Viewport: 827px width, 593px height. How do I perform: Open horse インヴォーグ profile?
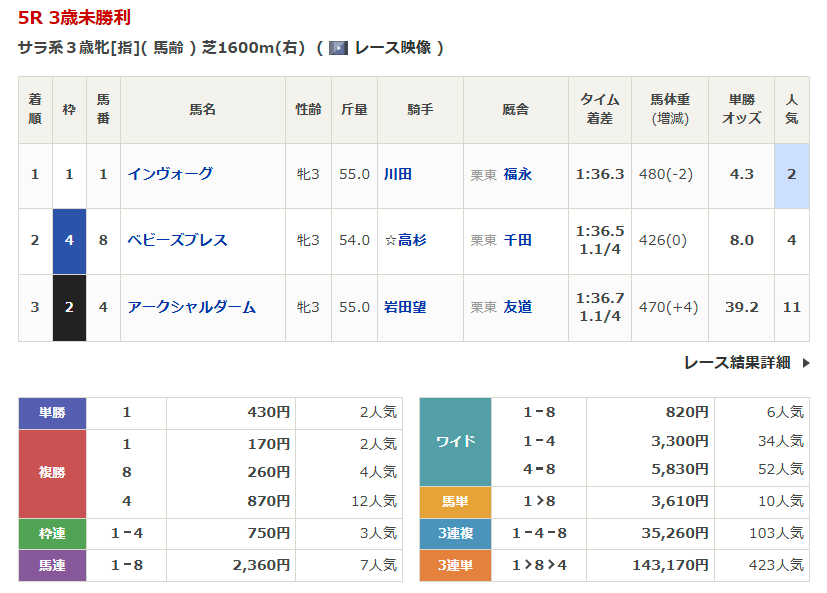tap(170, 174)
